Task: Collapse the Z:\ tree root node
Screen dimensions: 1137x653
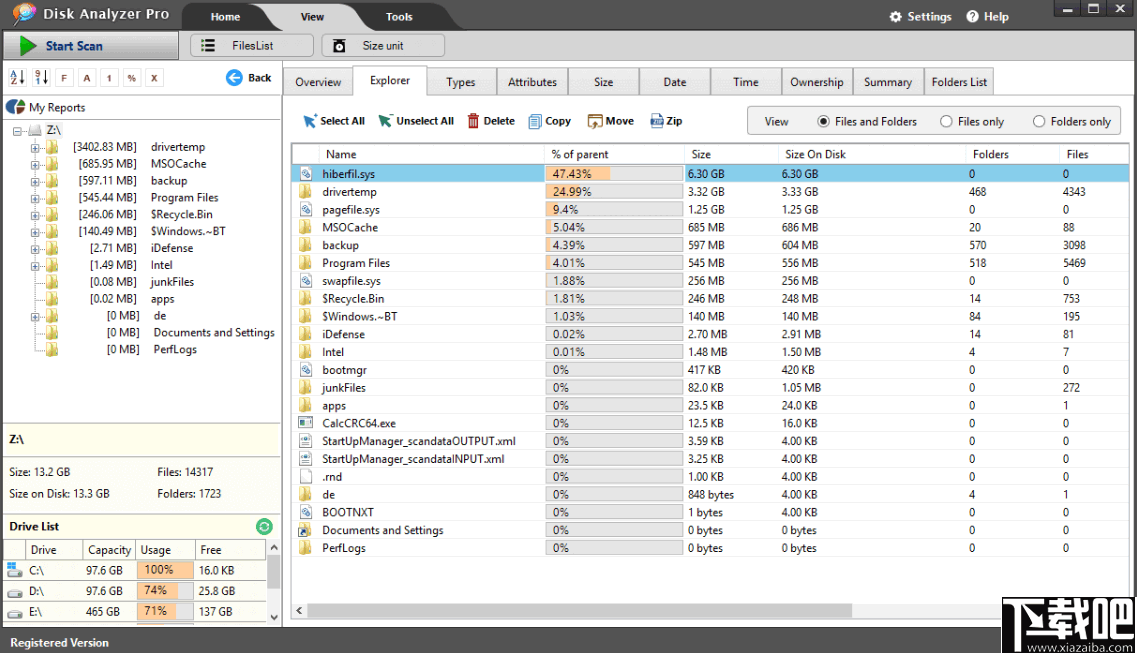Action: pos(17,129)
